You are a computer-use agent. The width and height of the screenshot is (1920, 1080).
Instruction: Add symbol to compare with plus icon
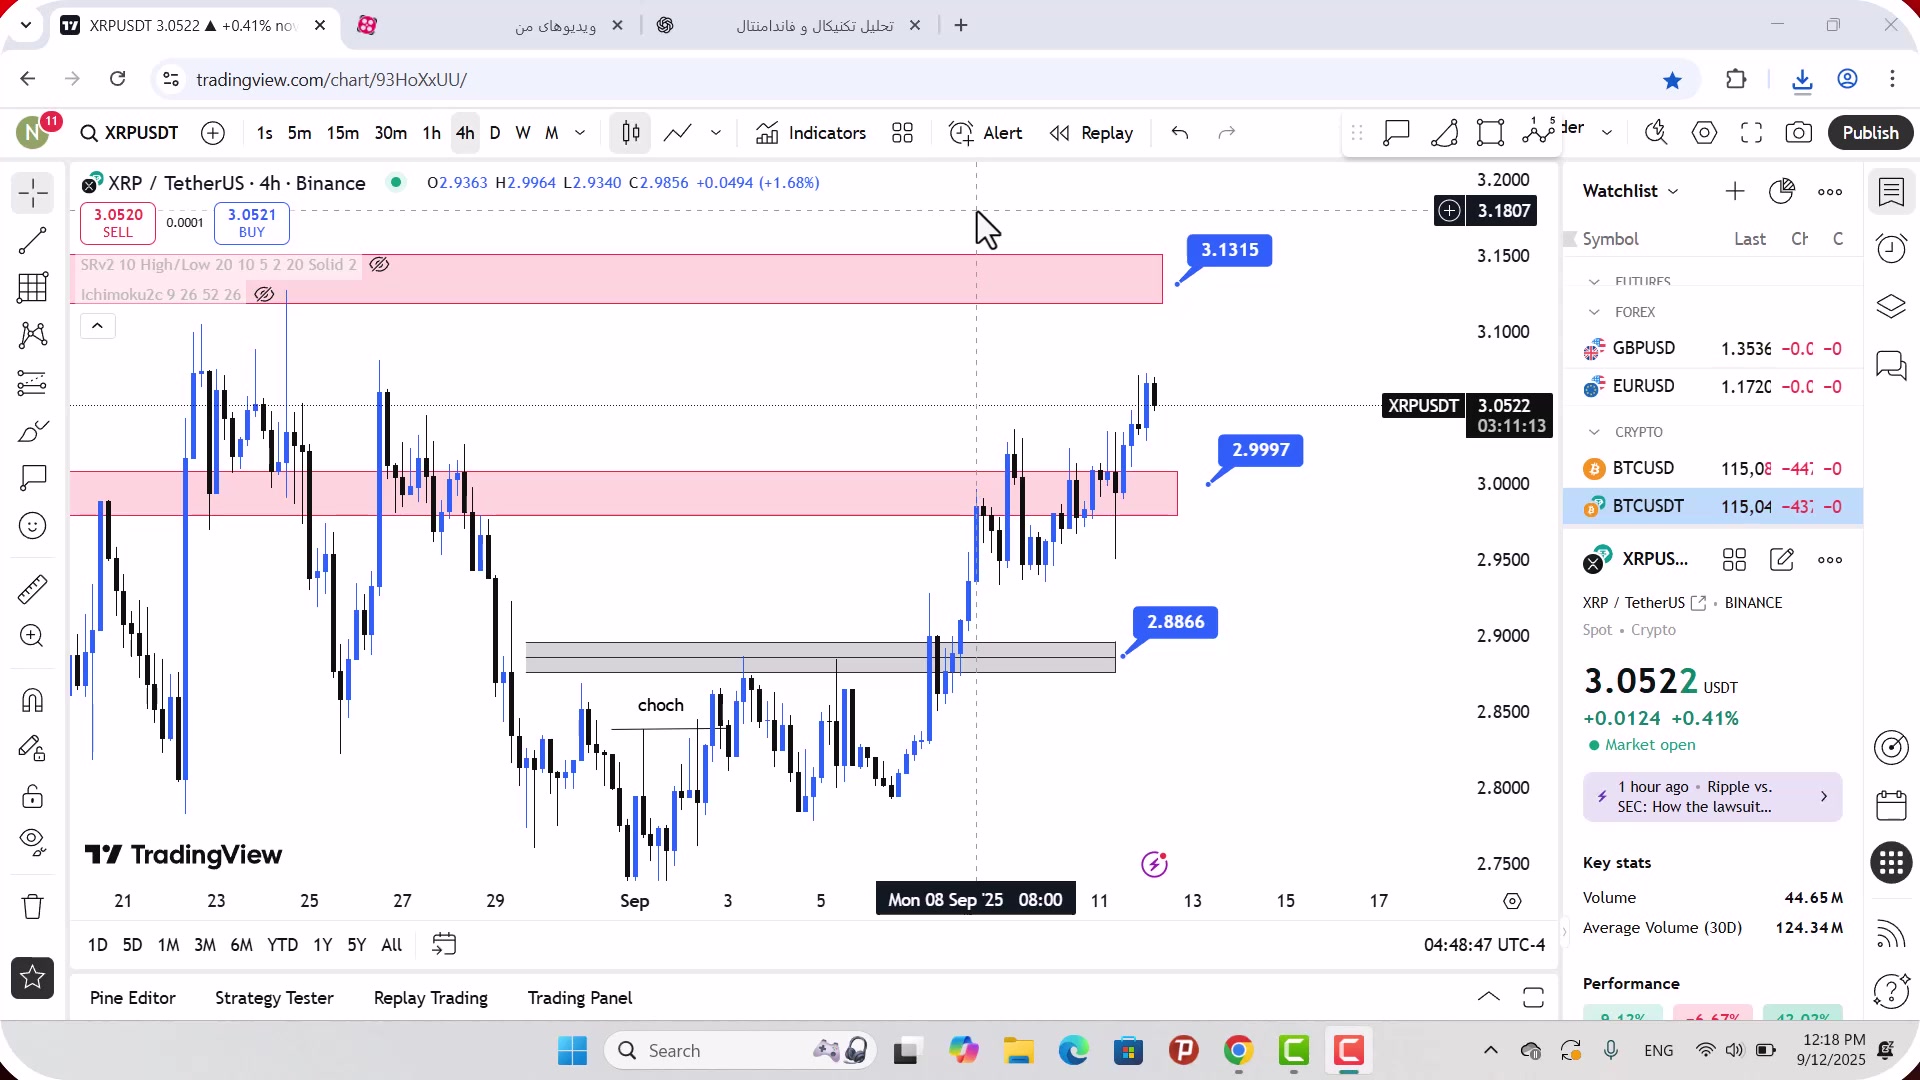click(x=213, y=133)
